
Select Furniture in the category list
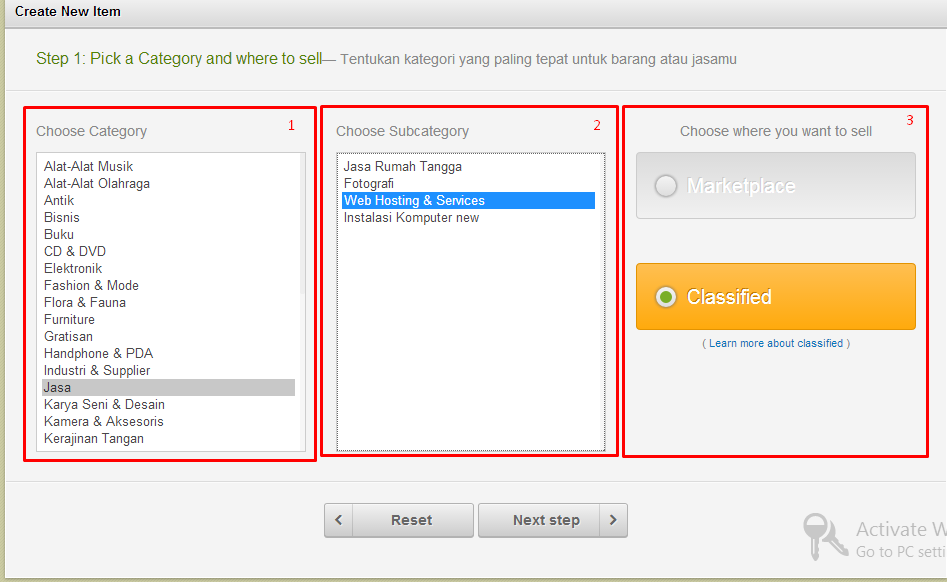click(69, 319)
